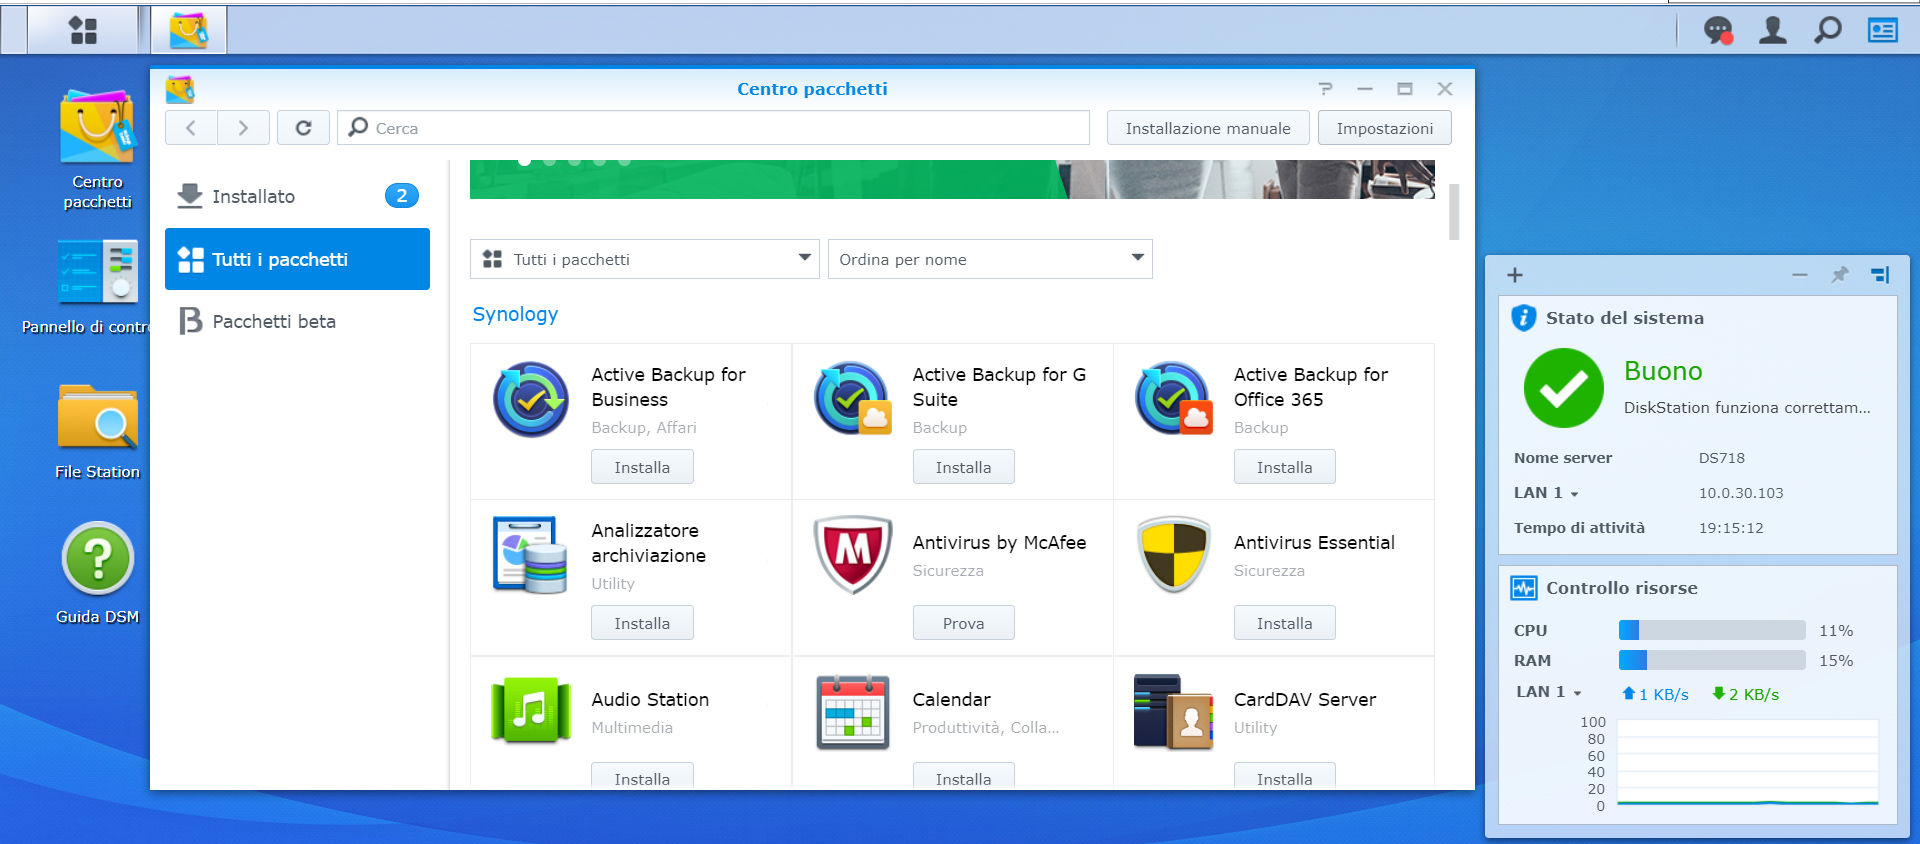Add a widget with the plus icon
Image resolution: width=1920 pixels, height=844 pixels.
1515,275
